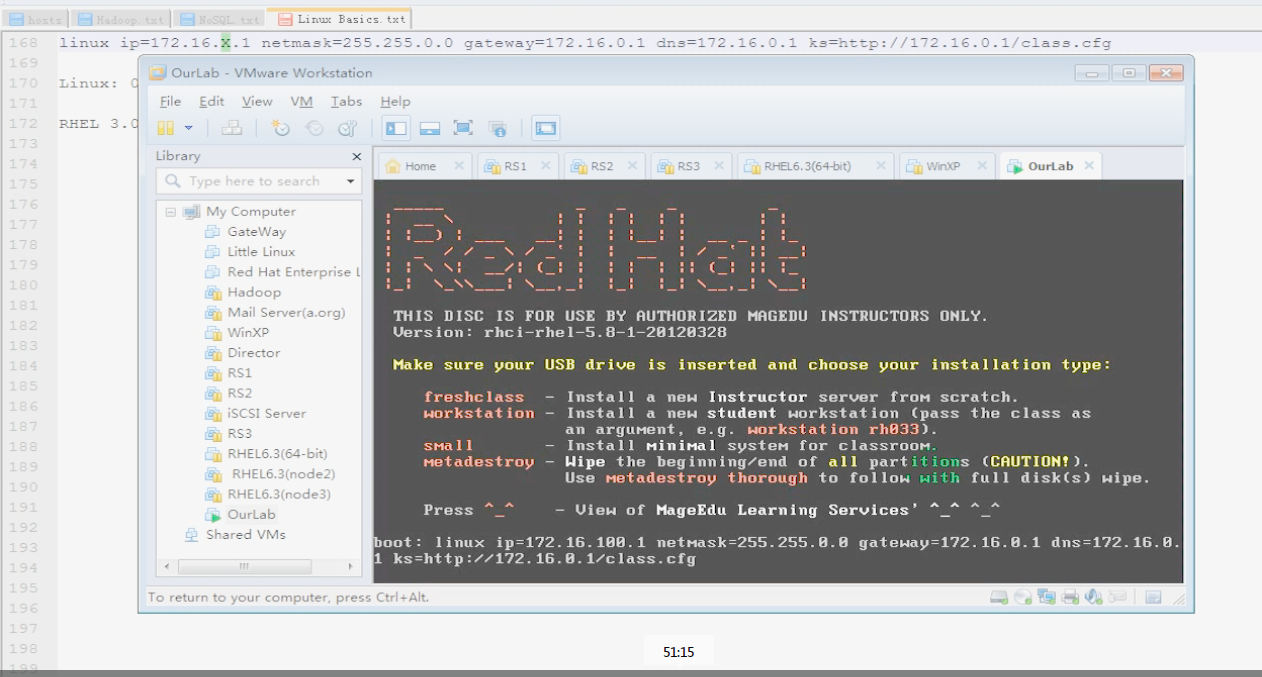
Task: Open the File menu in VMware
Action: click(171, 101)
